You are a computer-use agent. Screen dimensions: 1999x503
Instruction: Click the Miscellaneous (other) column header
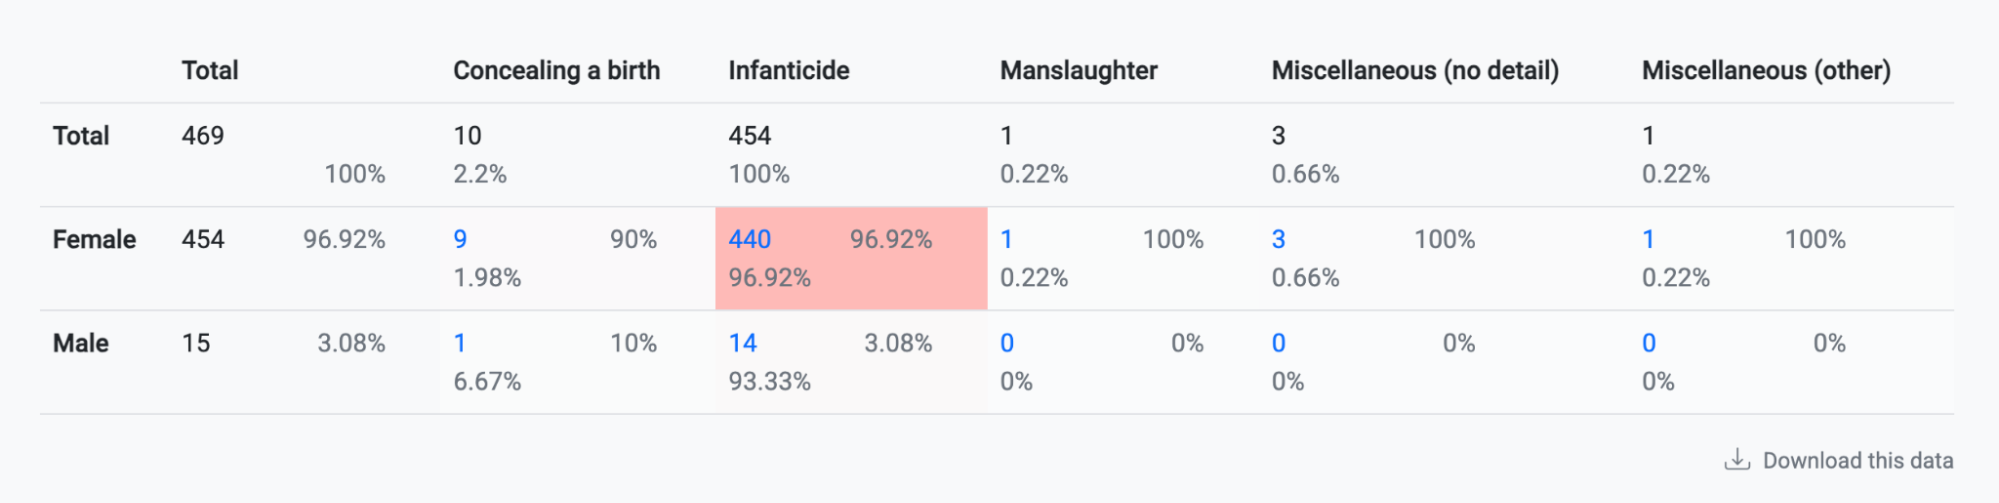(1765, 70)
